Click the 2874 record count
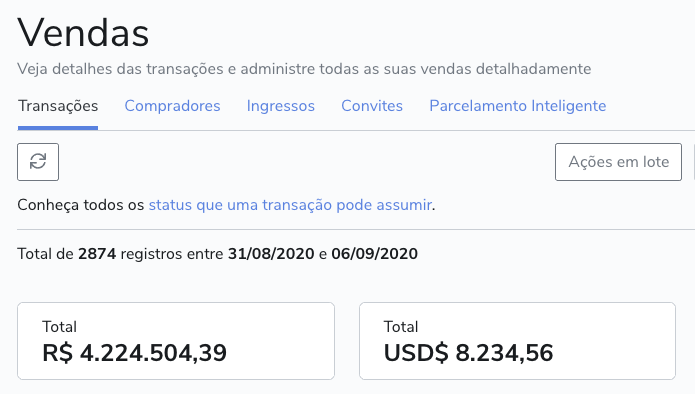 pos(97,254)
